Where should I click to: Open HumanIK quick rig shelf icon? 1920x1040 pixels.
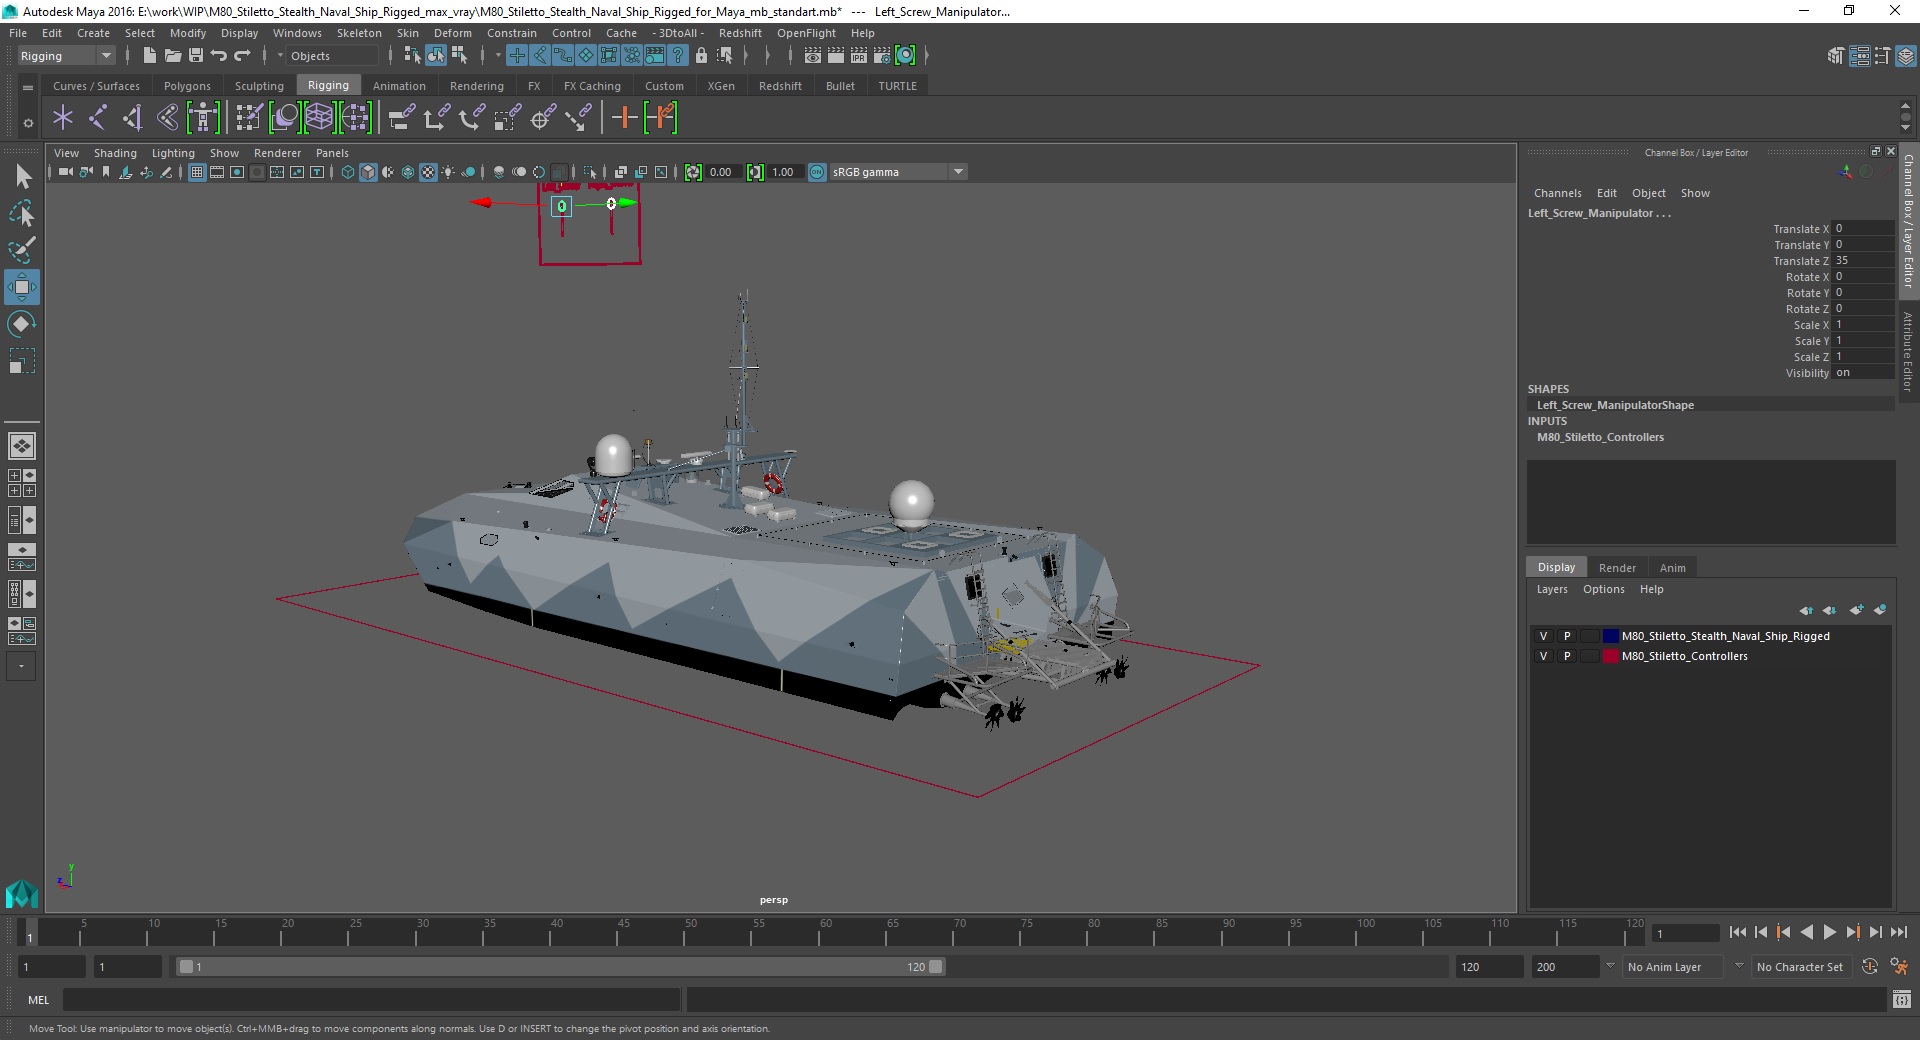[203, 118]
